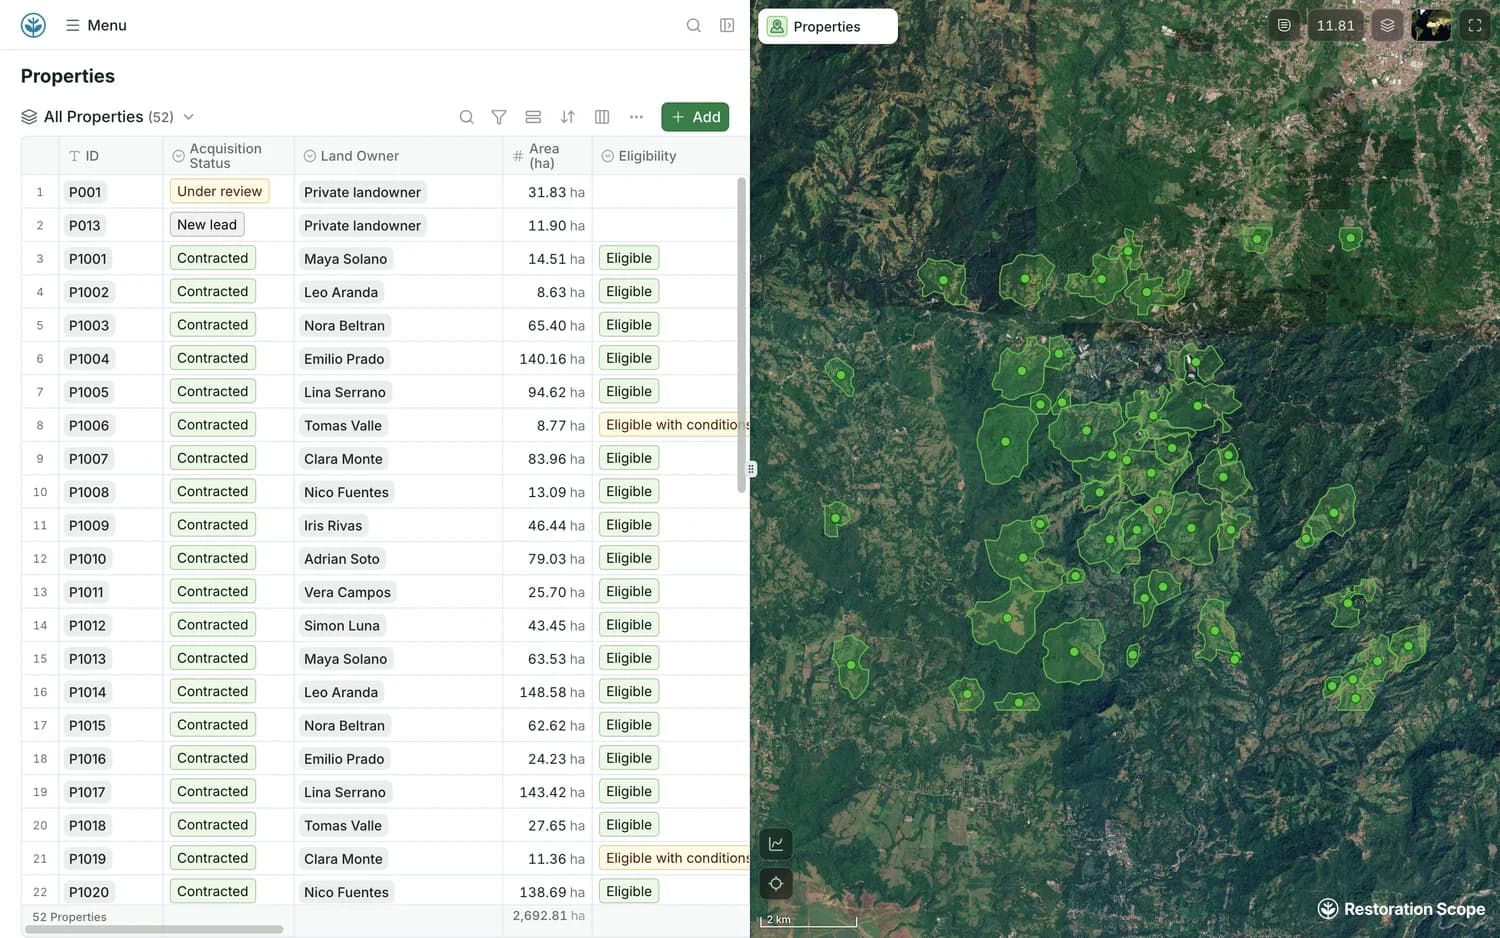Open the more options ellipsis
This screenshot has width=1500, height=938.
point(636,117)
